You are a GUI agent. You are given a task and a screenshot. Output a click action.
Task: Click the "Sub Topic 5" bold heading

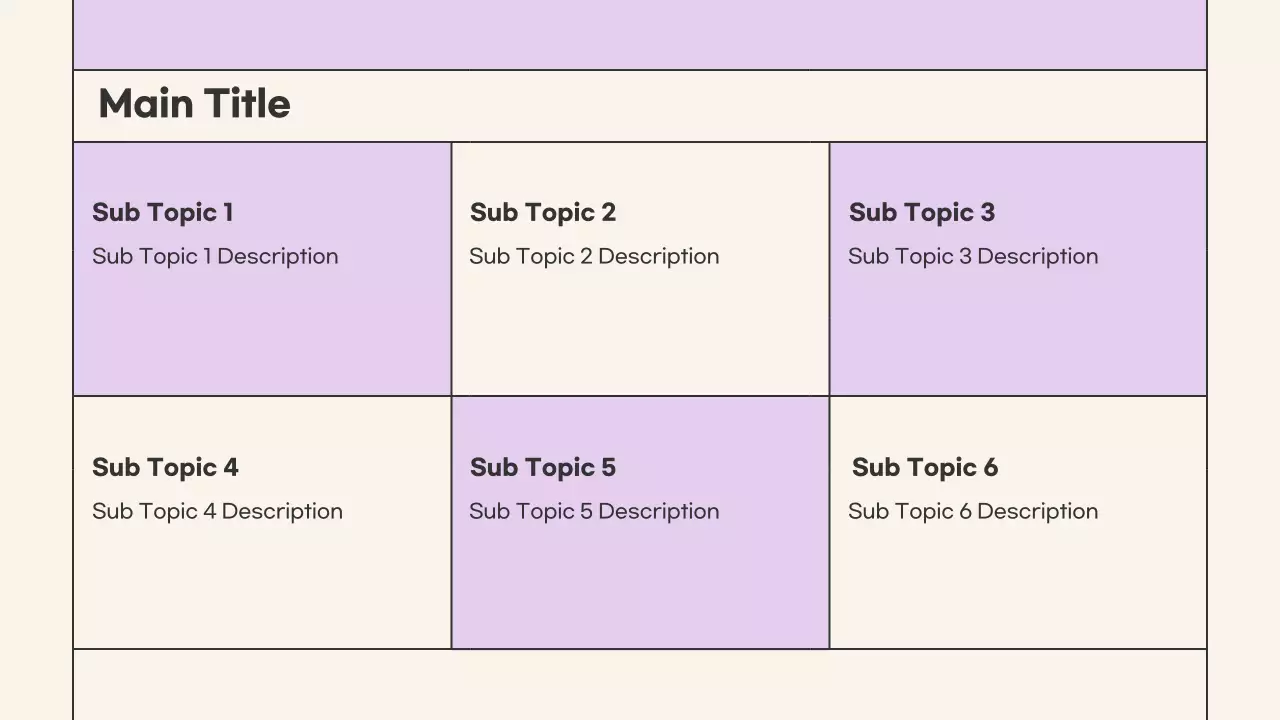[x=542, y=467]
